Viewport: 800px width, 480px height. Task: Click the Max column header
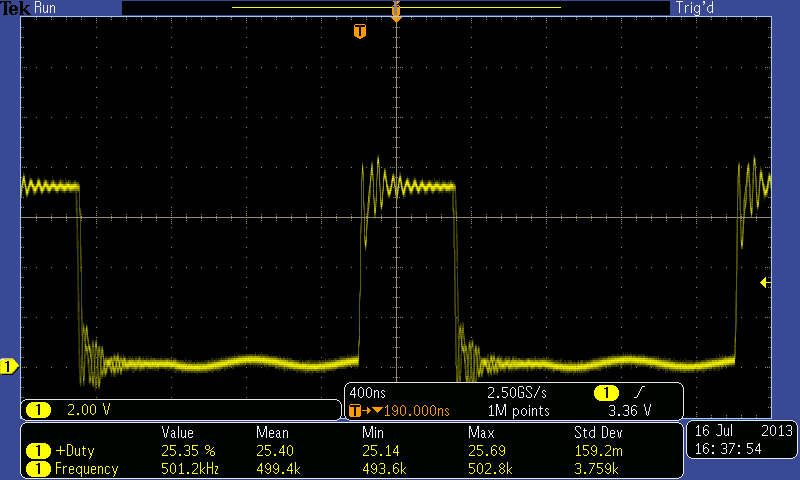click(481, 433)
